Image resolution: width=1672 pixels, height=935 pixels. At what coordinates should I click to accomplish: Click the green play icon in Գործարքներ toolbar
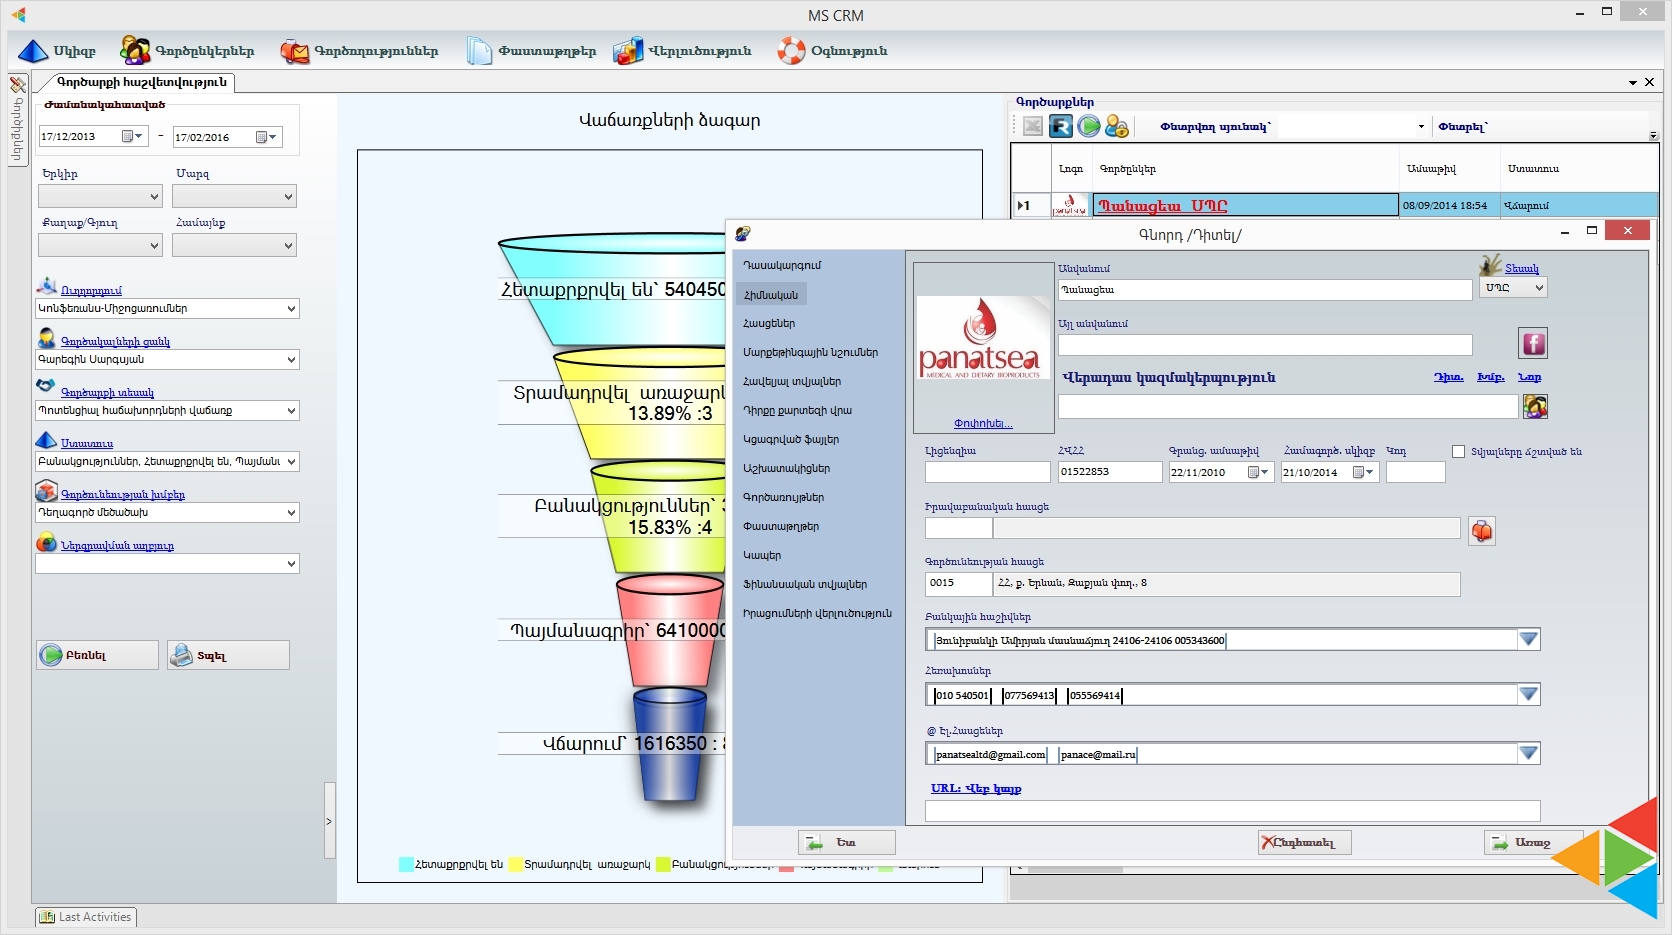[x=1089, y=126]
